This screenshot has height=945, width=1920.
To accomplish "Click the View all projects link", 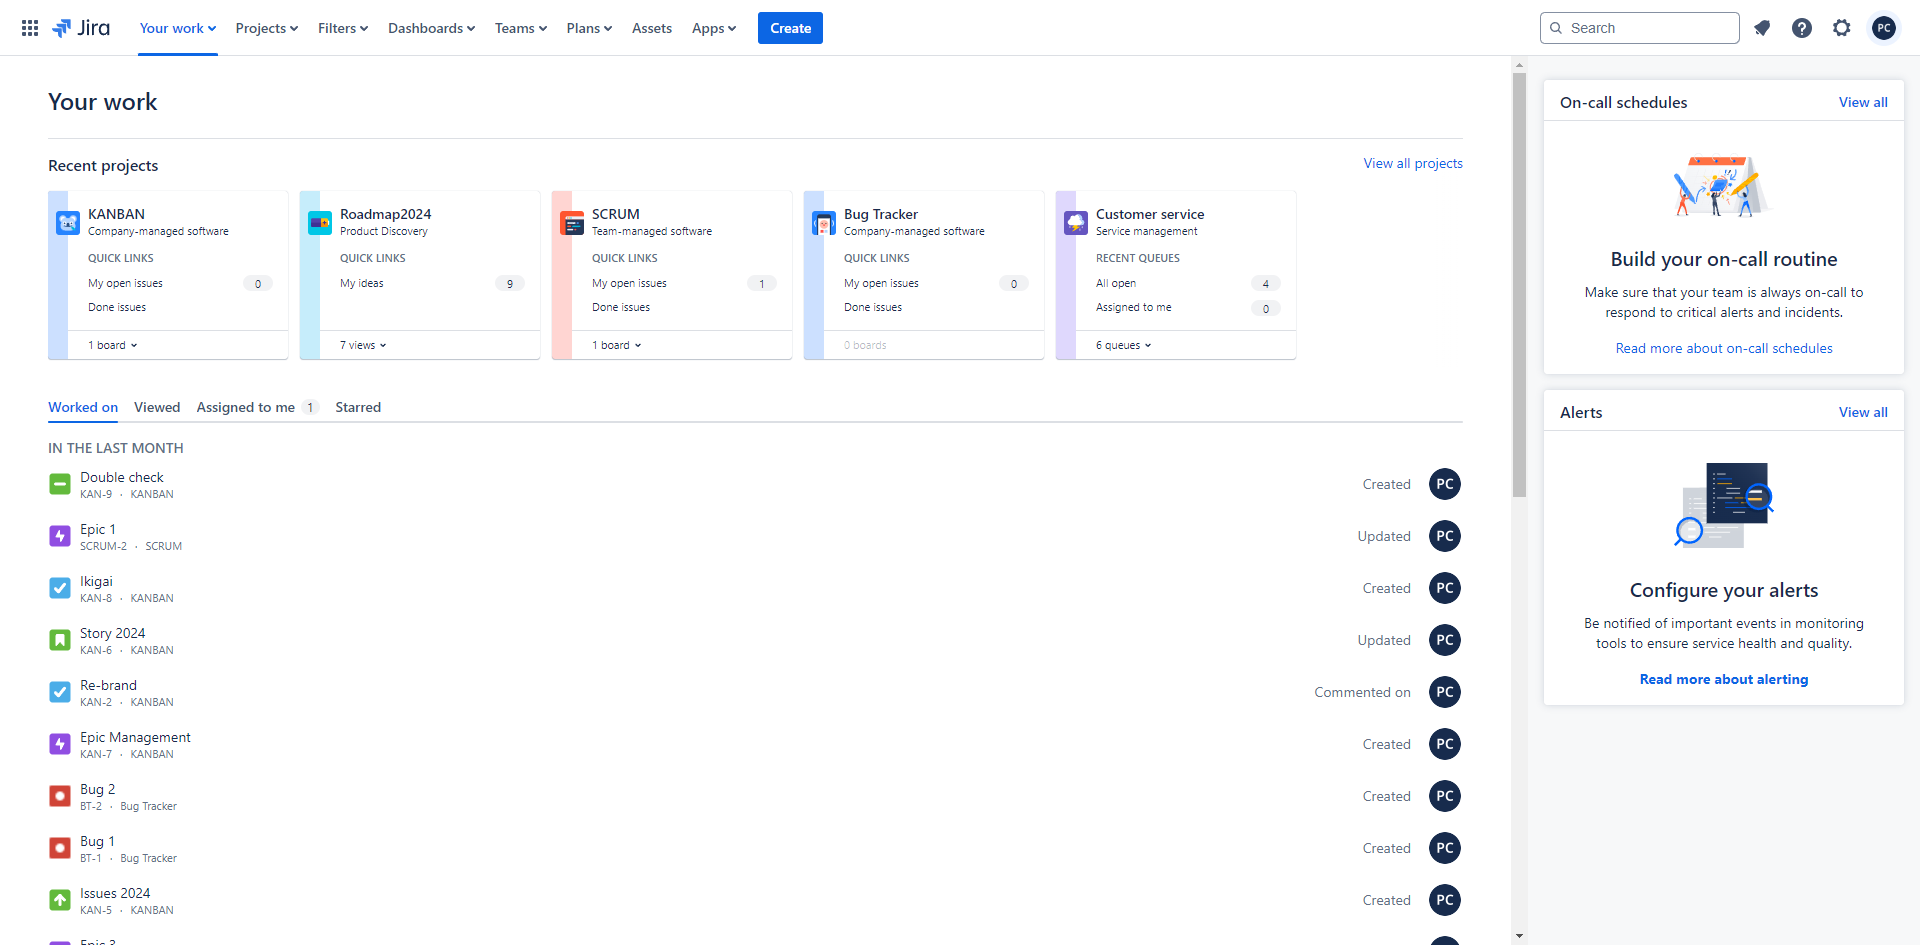I will pos(1412,163).
